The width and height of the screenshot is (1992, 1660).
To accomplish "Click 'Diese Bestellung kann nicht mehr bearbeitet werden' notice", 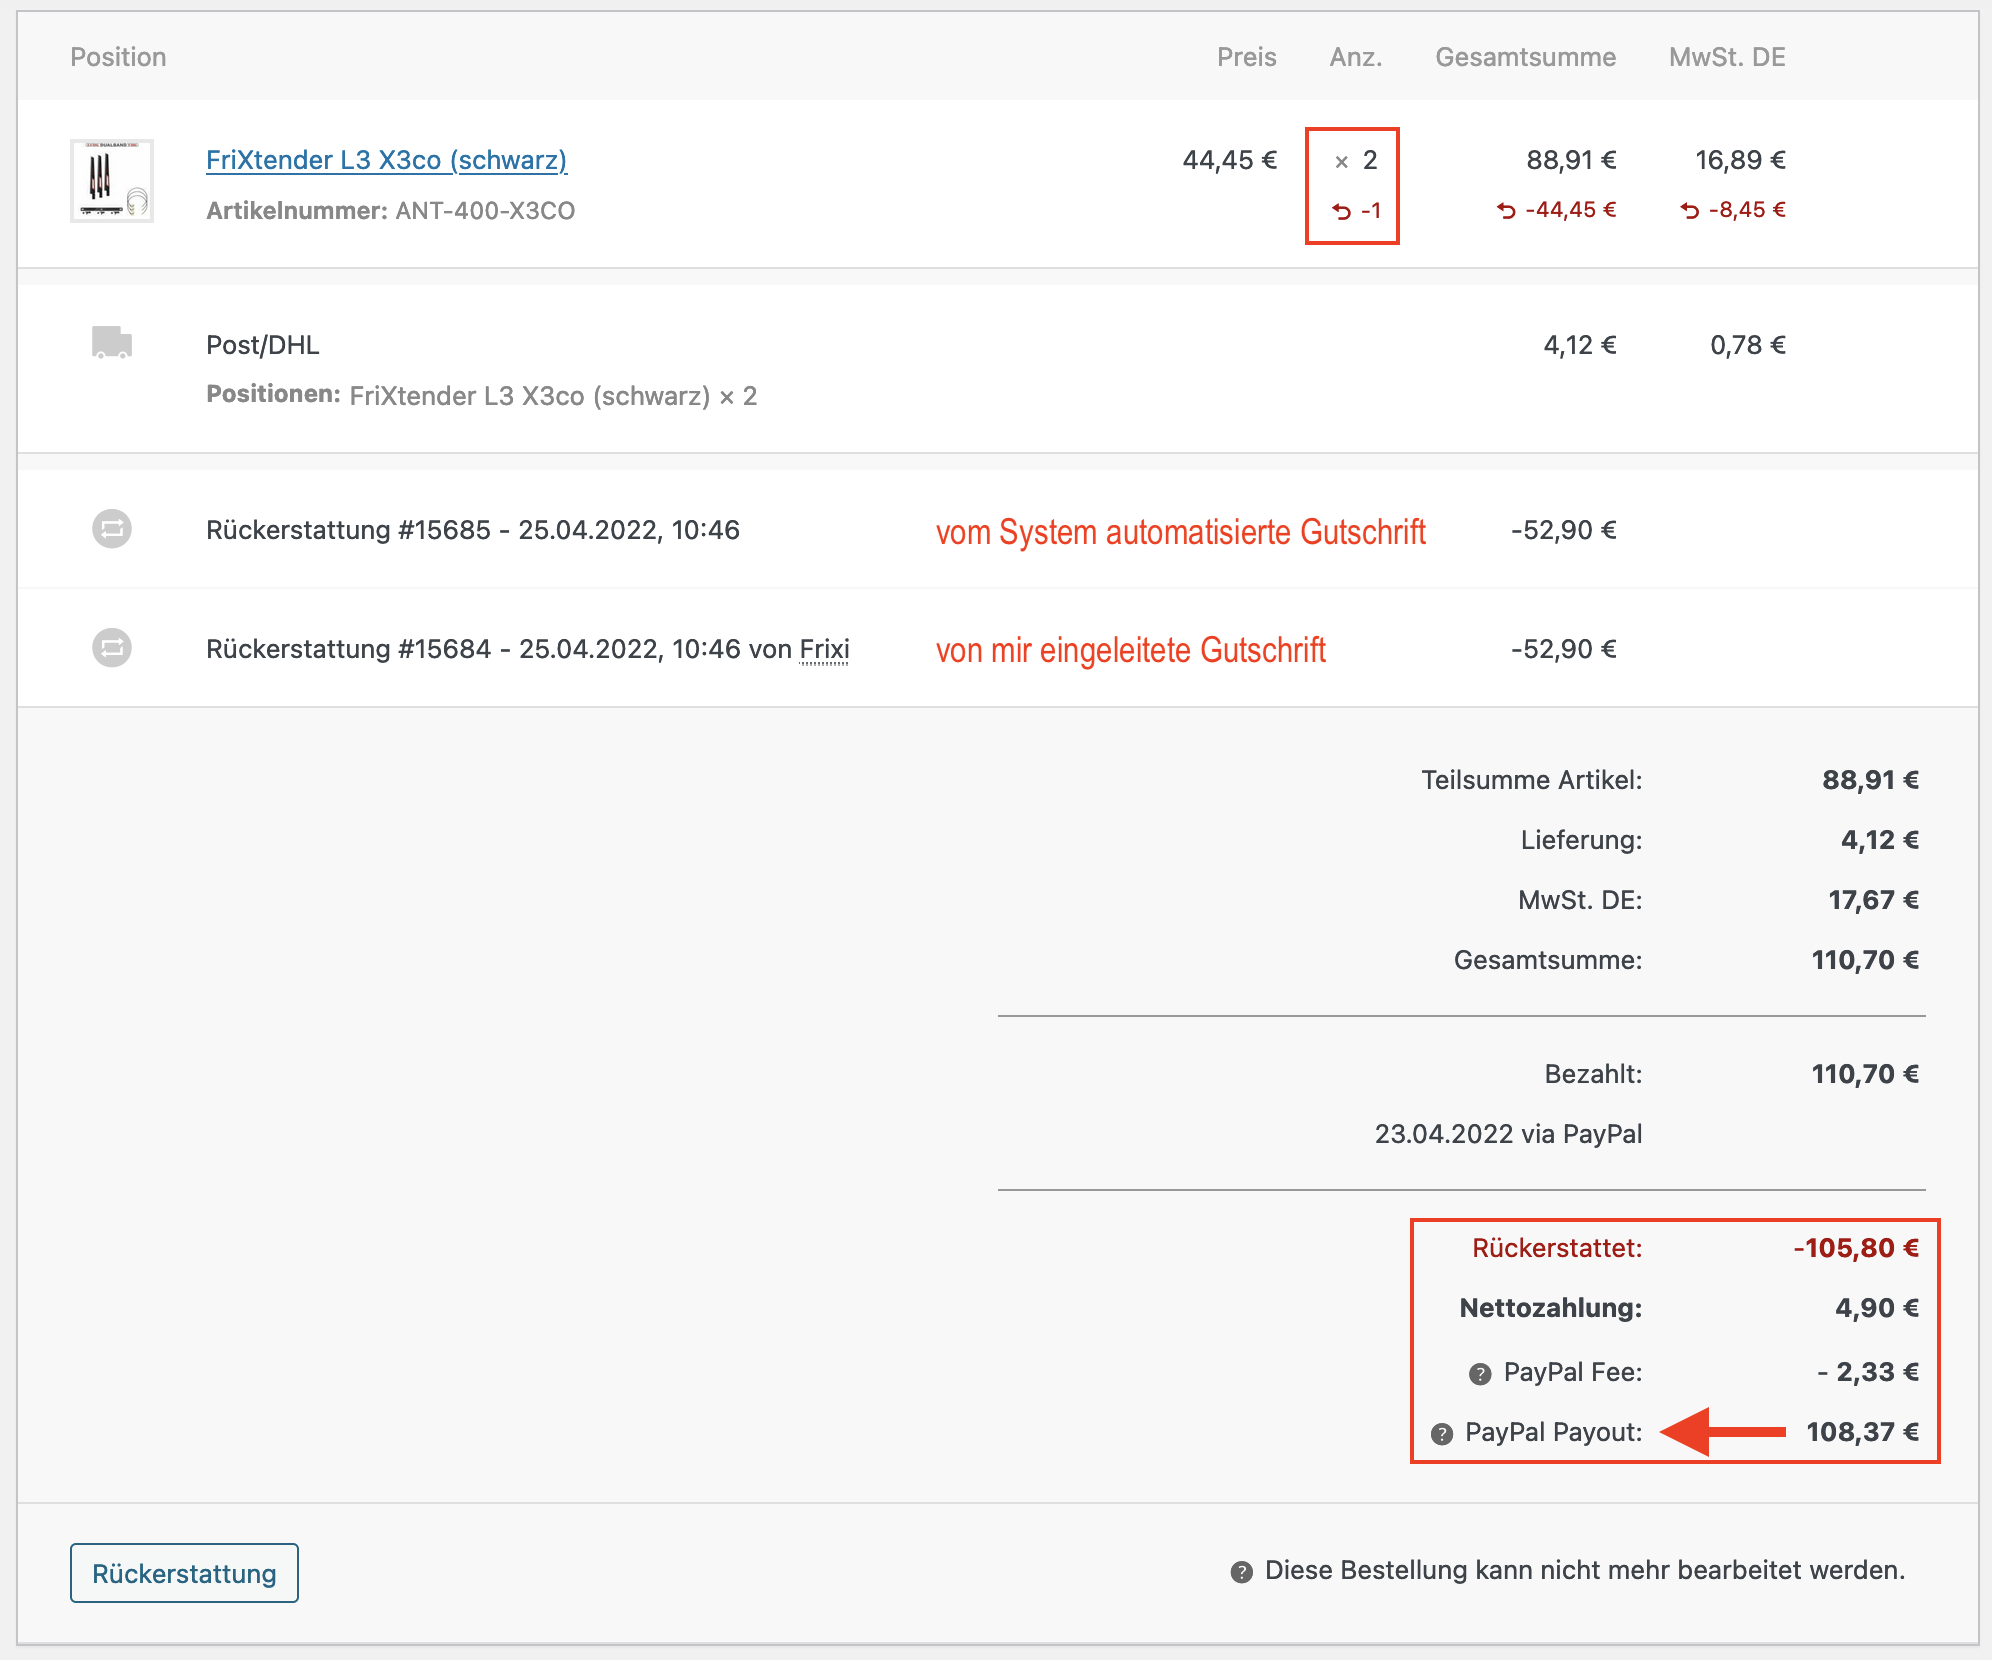I will click(1585, 1570).
